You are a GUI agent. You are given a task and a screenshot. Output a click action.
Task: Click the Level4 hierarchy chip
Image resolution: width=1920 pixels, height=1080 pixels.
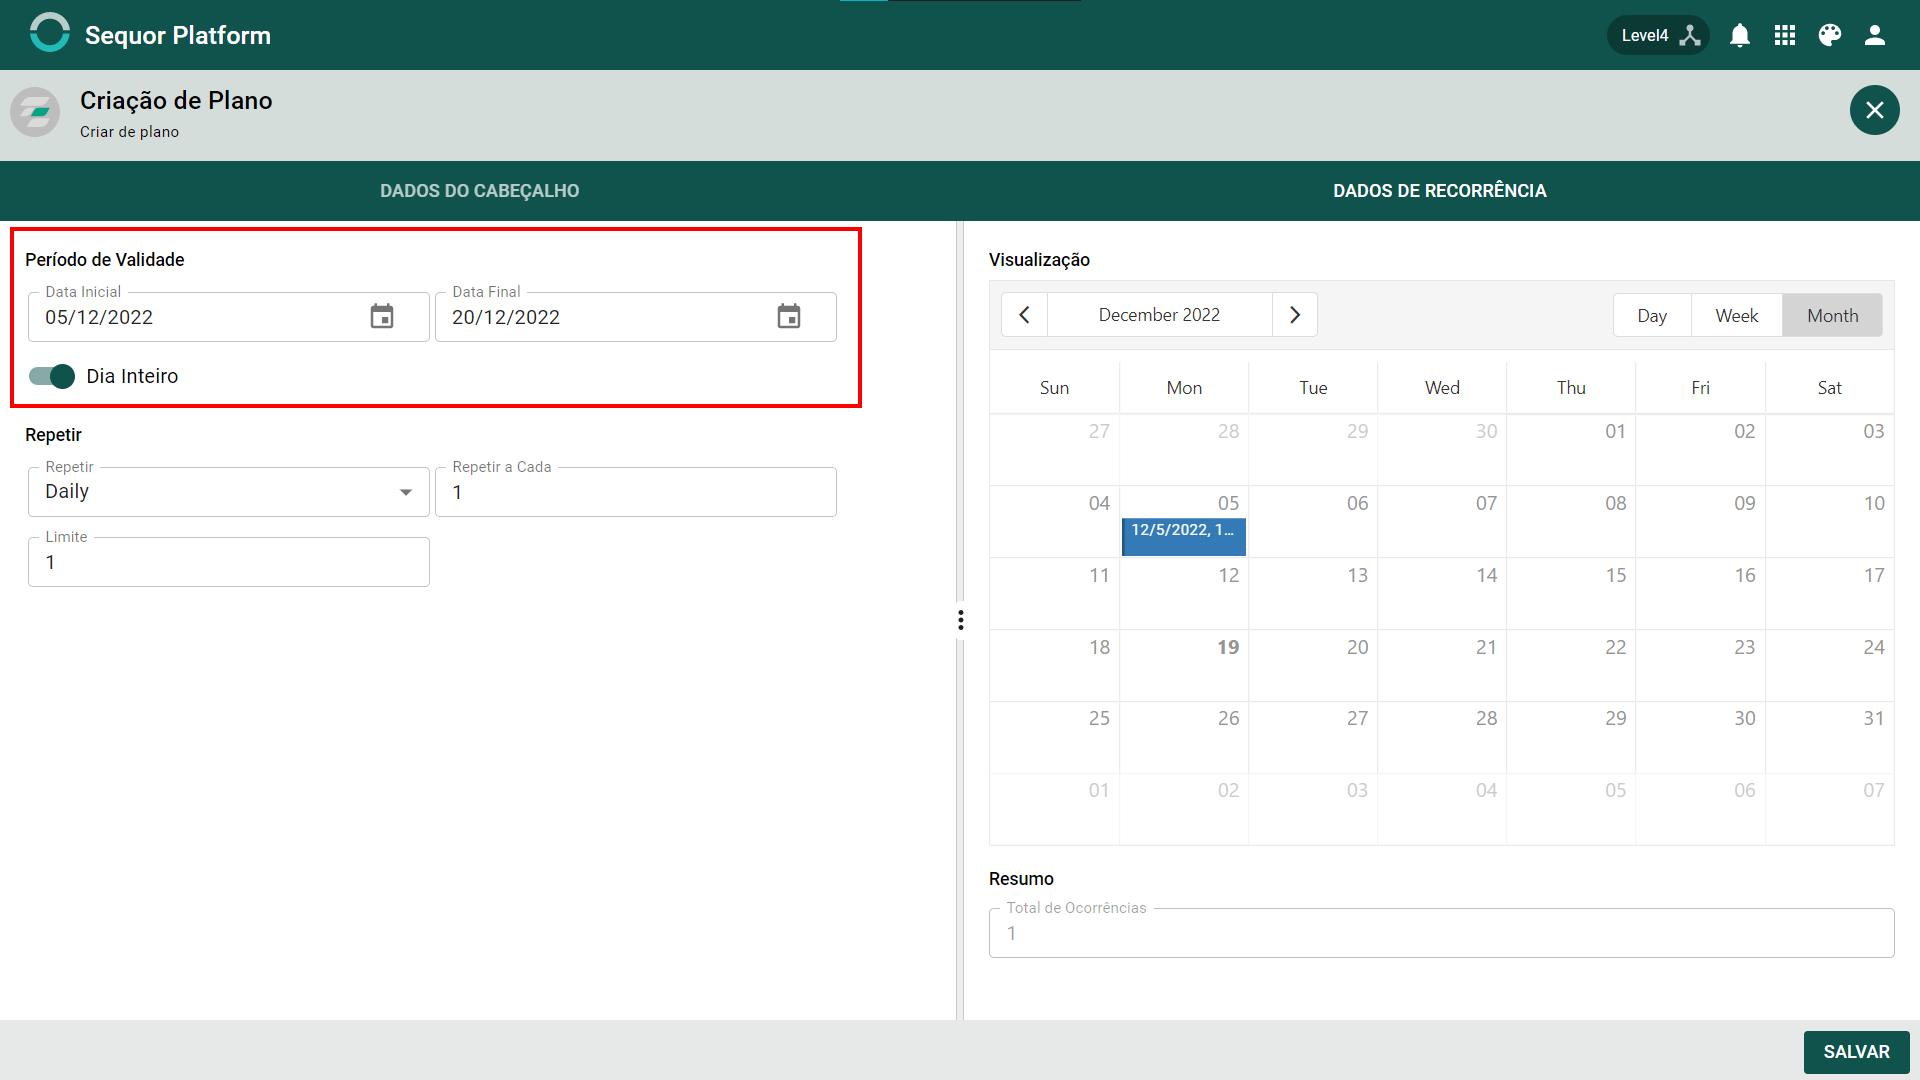pyautogui.click(x=1658, y=36)
